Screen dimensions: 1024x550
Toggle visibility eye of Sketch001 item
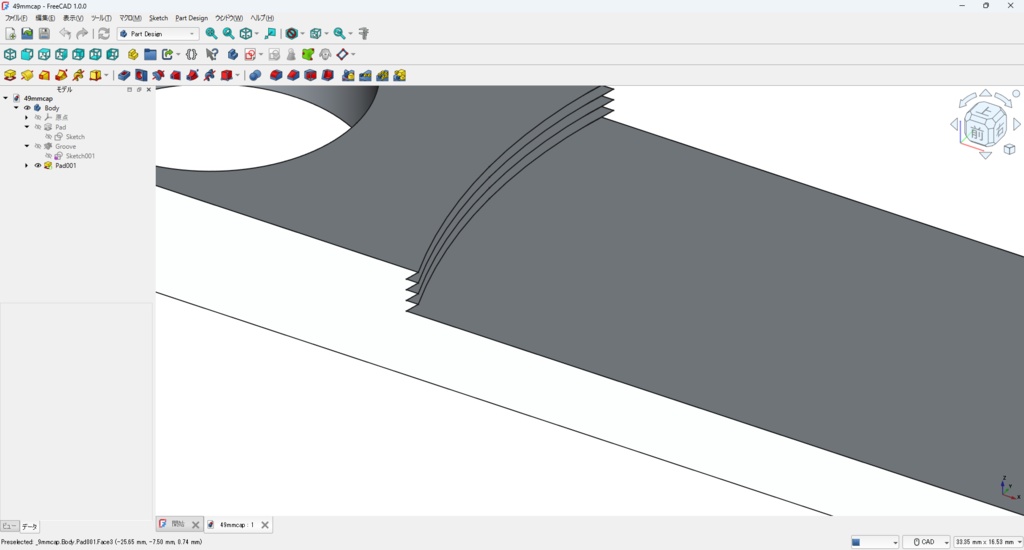[48, 156]
